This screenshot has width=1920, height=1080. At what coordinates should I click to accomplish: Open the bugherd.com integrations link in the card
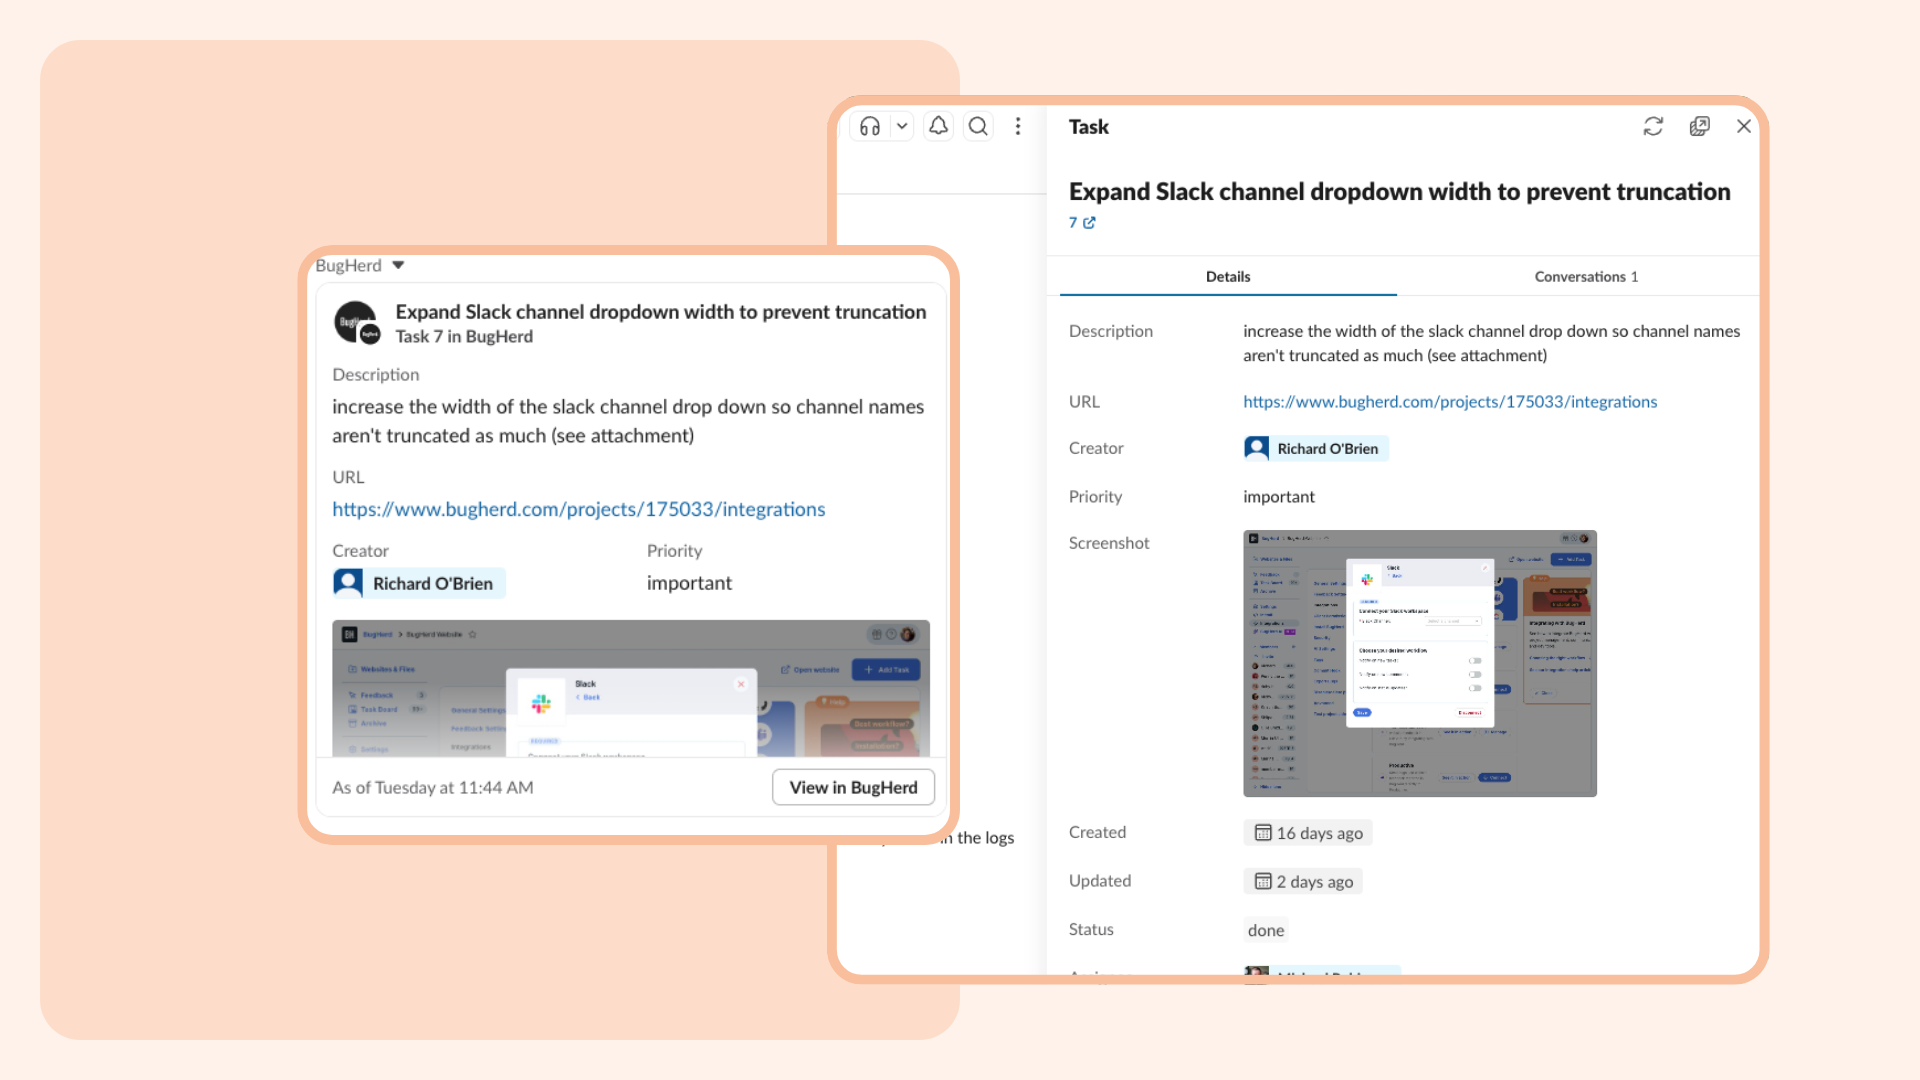[x=579, y=509]
